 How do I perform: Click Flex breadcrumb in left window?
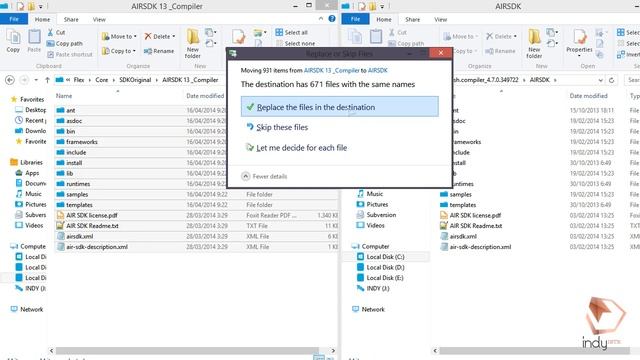79,80
